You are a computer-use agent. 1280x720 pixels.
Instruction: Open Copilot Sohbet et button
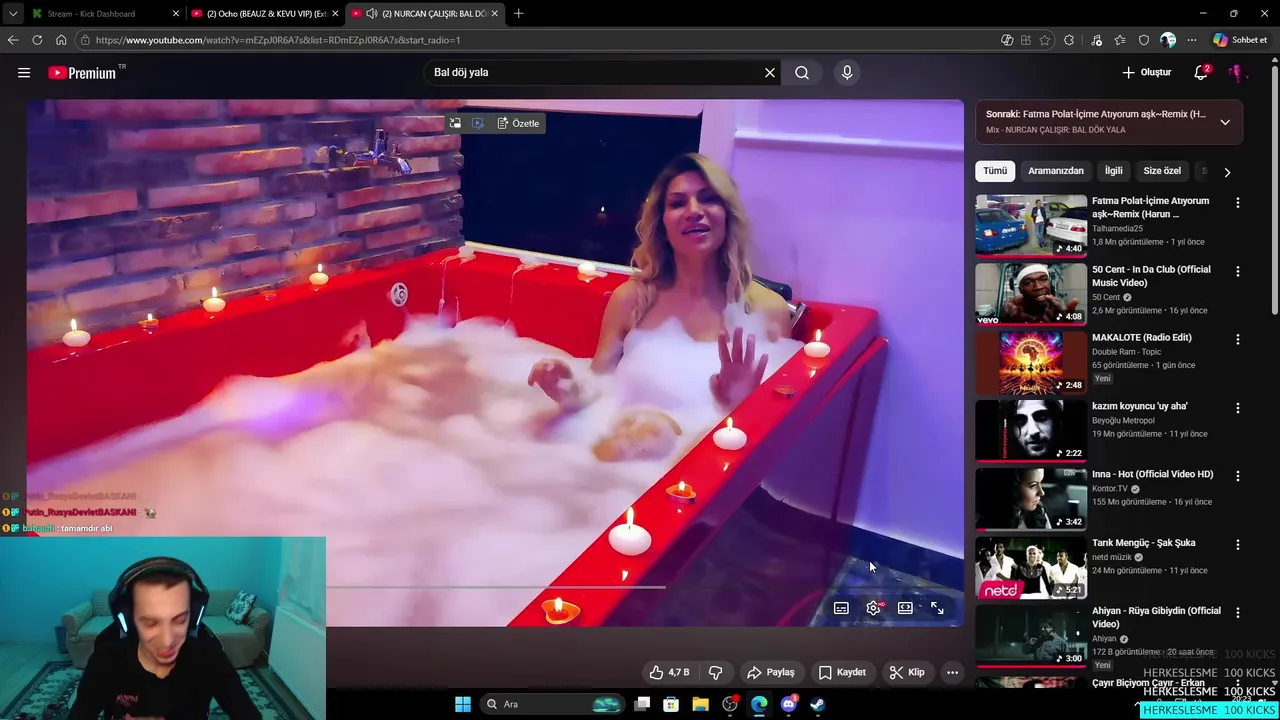[x=1240, y=40]
